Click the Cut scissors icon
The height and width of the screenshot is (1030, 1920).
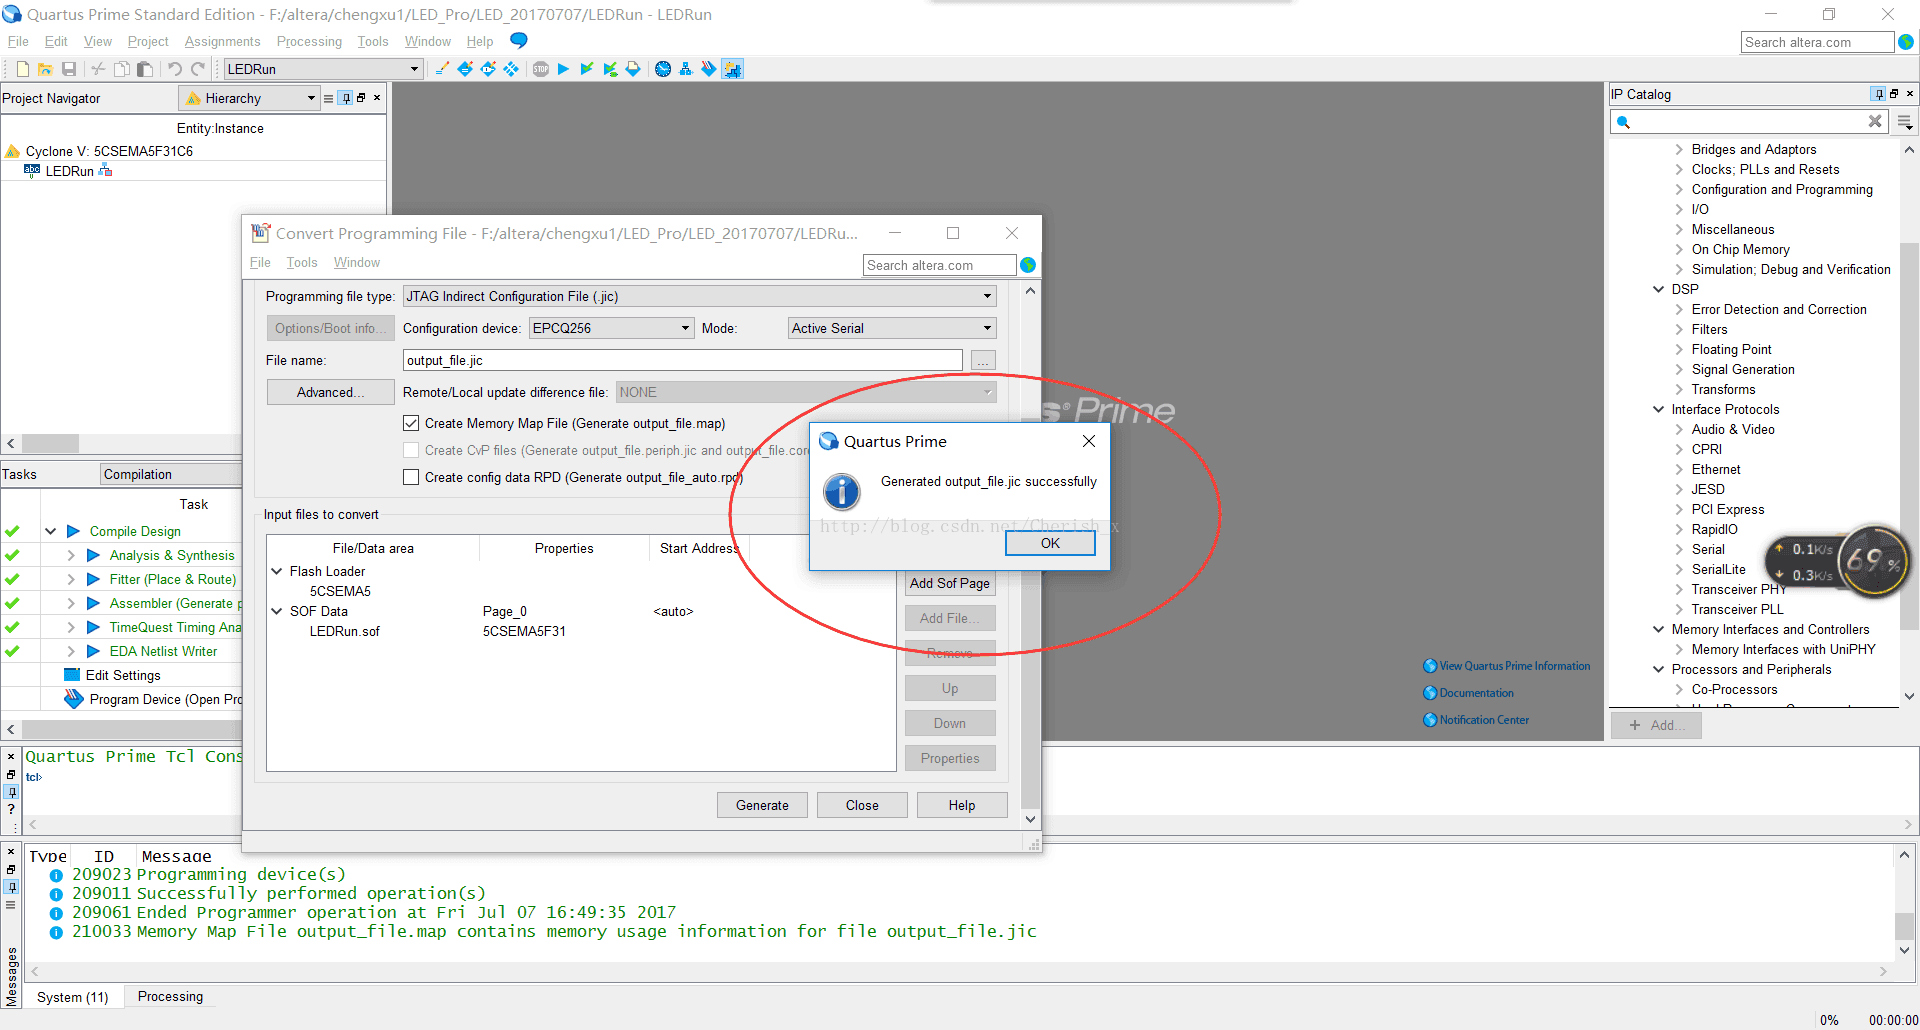pyautogui.click(x=98, y=69)
